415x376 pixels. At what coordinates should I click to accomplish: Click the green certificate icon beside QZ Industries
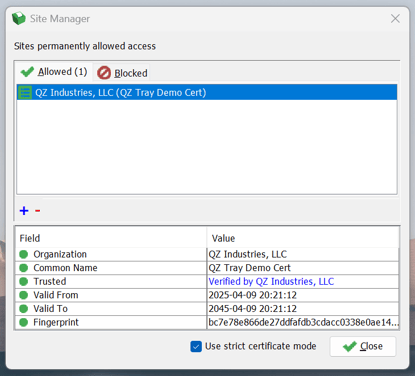click(x=25, y=92)
